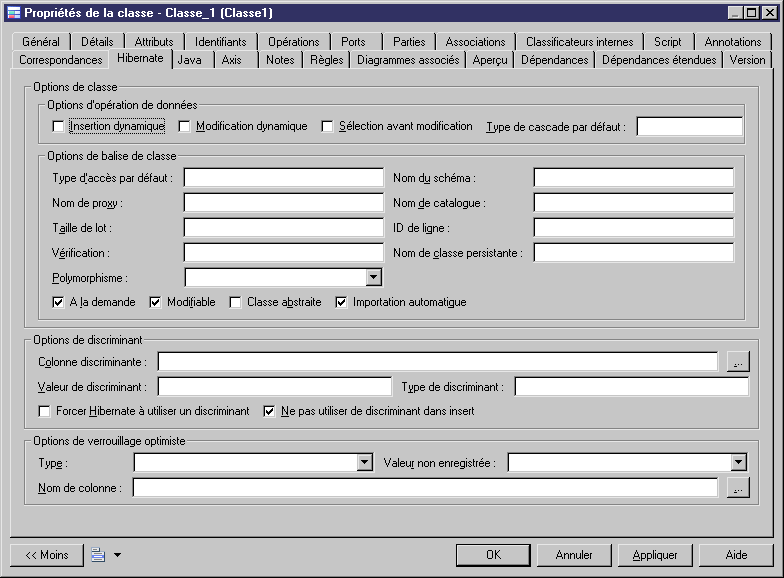
Task: Go to the Attributs tab
Action: (x=154, y=42)
